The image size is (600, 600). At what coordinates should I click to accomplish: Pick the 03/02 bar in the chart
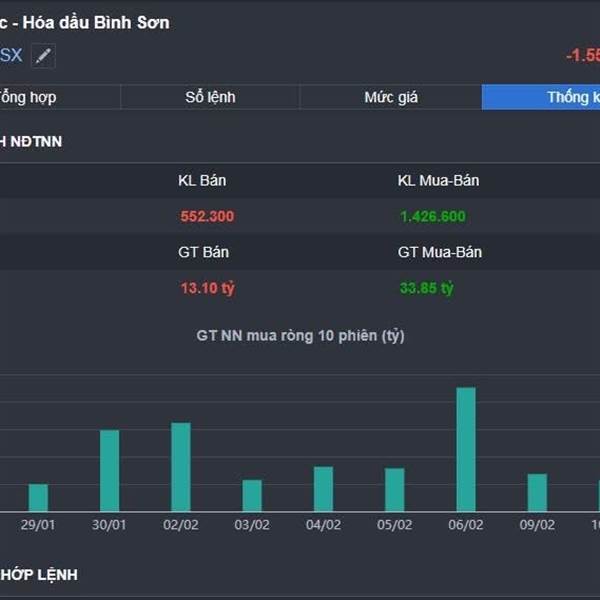(252, 496)
